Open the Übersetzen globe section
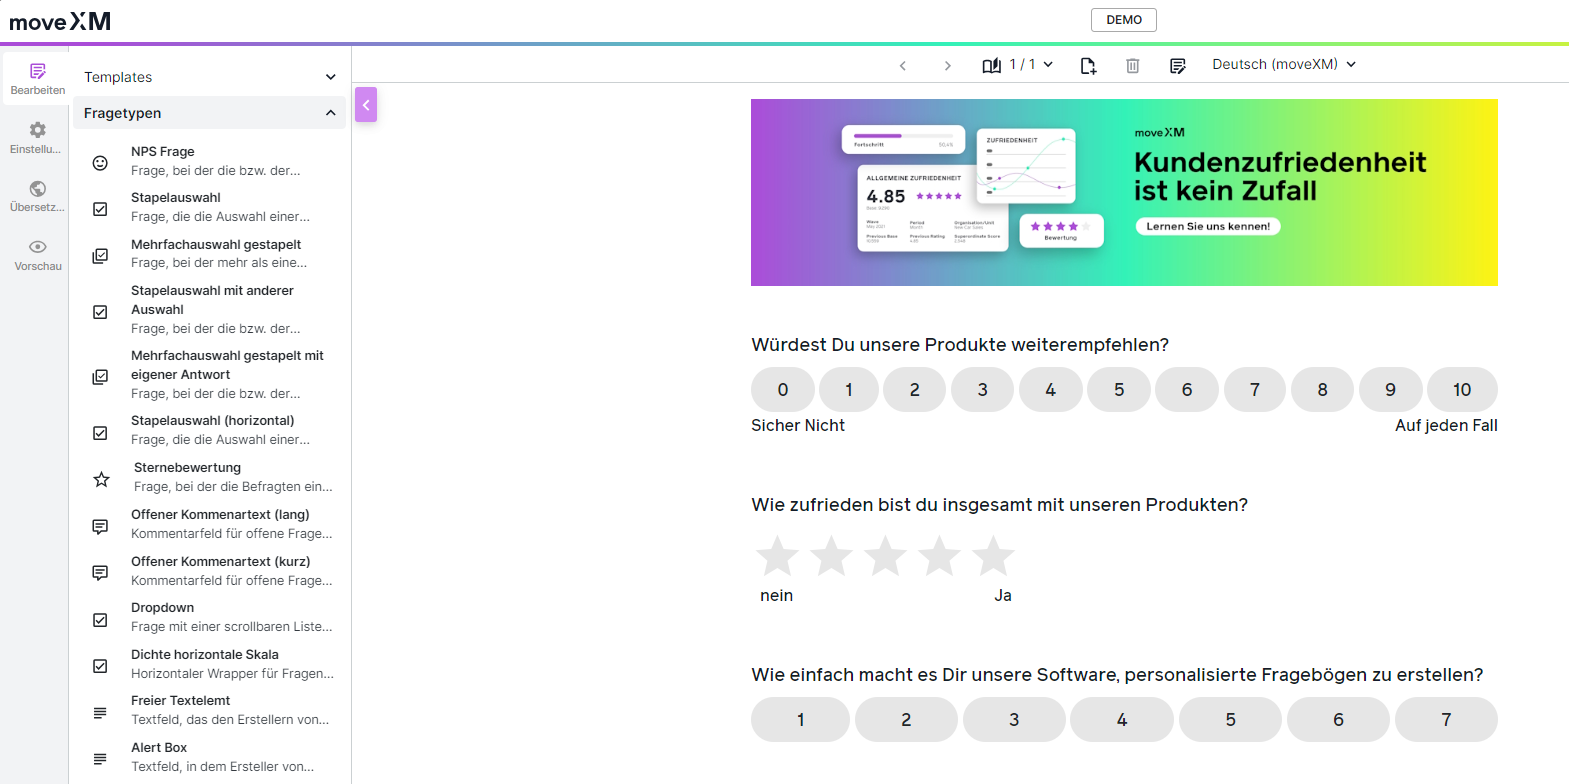Image resolution: width=1569 pixels, height=784 pixels. coord(37,196)
